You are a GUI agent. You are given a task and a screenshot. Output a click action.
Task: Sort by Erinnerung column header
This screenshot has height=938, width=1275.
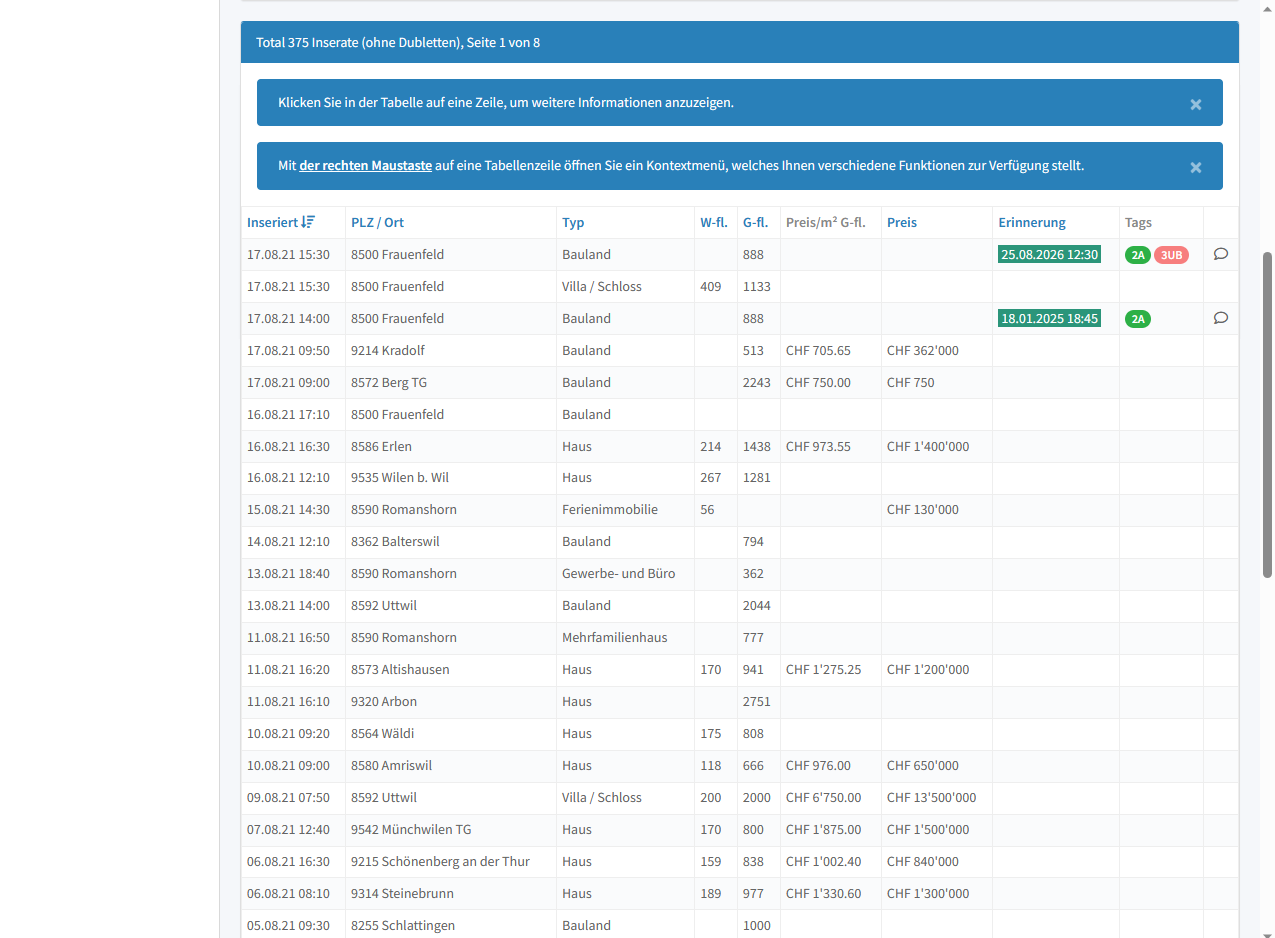[x=1031, y=222]
